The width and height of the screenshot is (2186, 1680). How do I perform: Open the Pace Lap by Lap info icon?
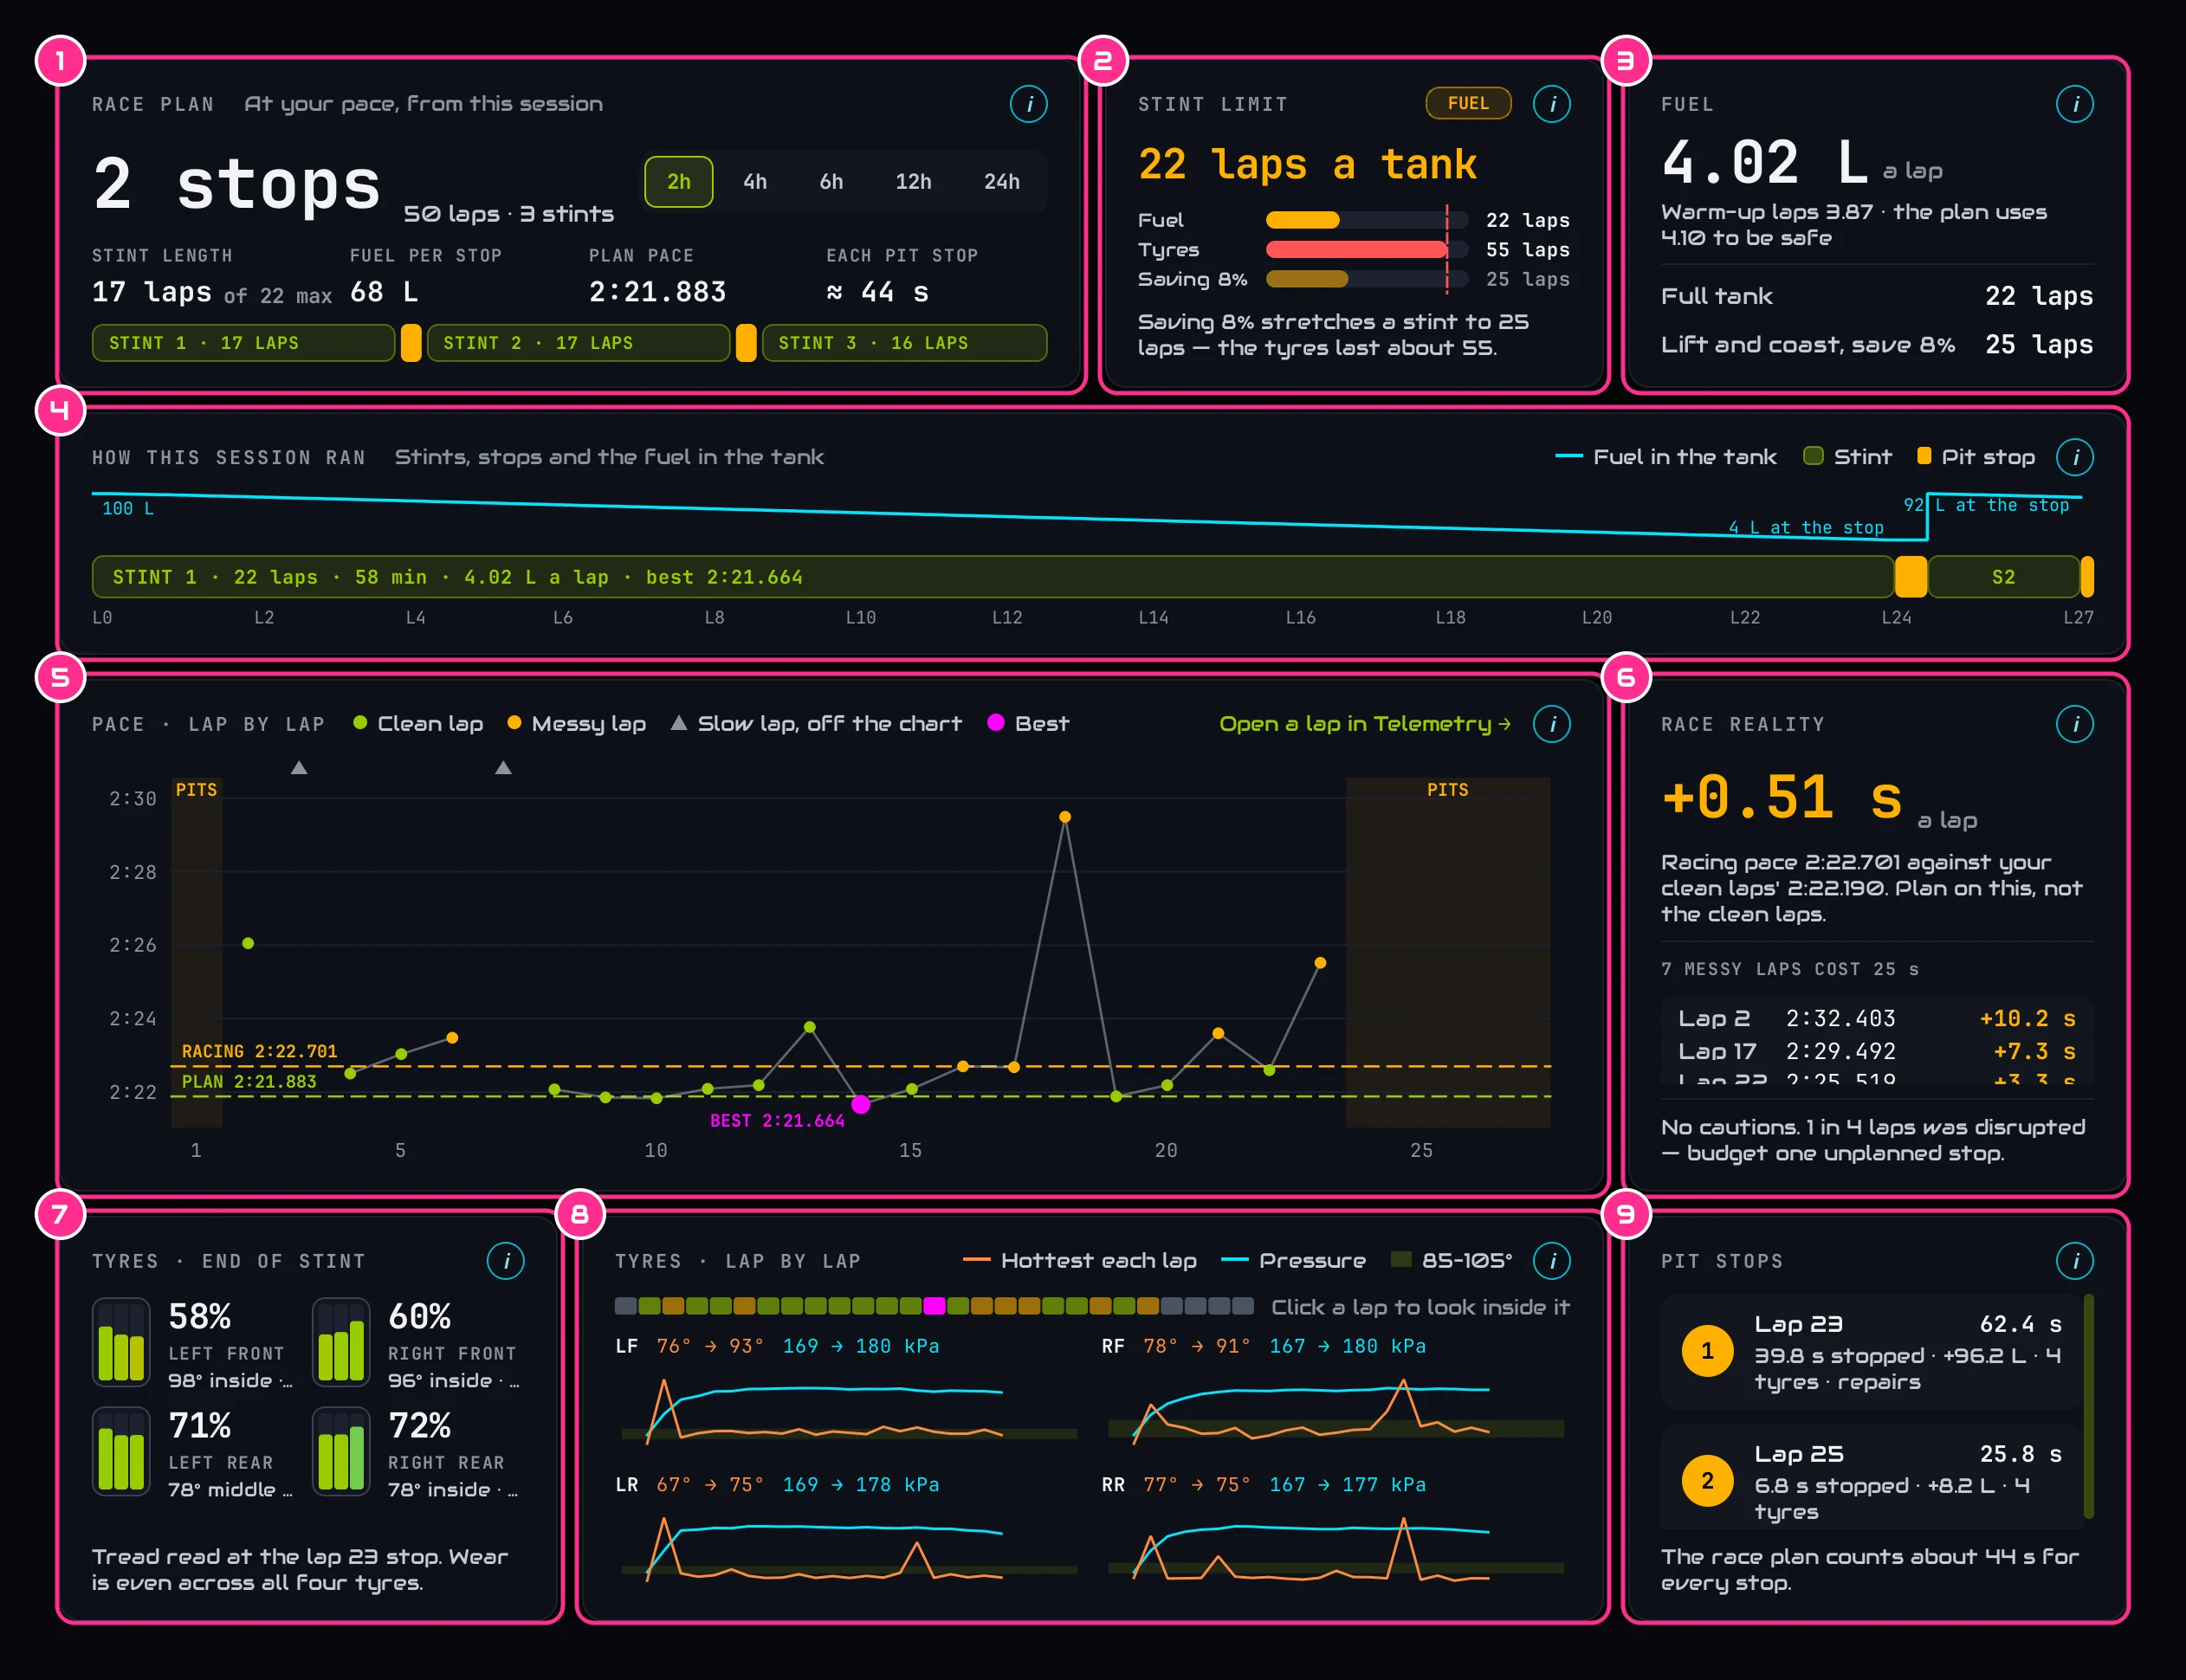(1551, 724)
